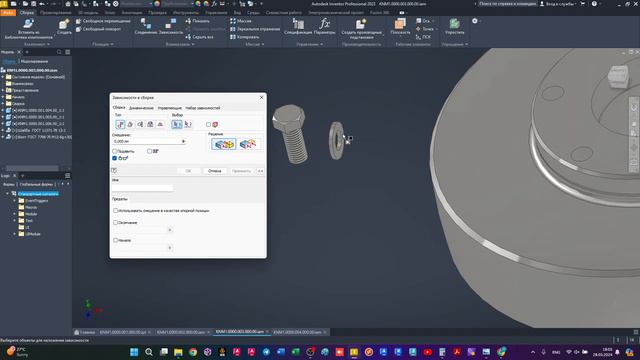
Task: Enable use offset as resting position checkbox
Action: [x=116, y=210]
